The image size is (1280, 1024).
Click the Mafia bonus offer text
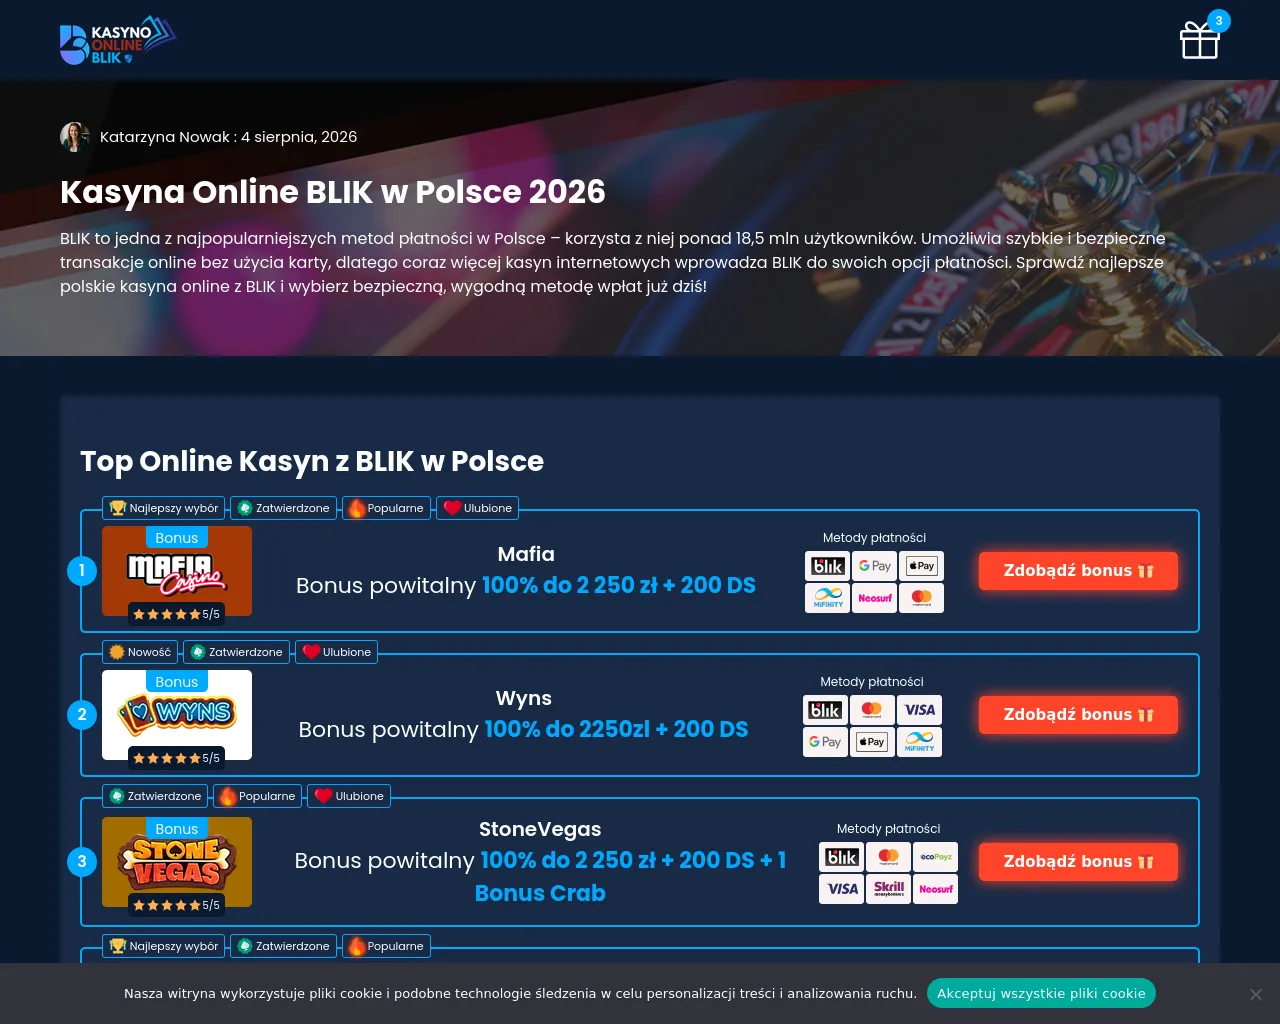(526, 585)
